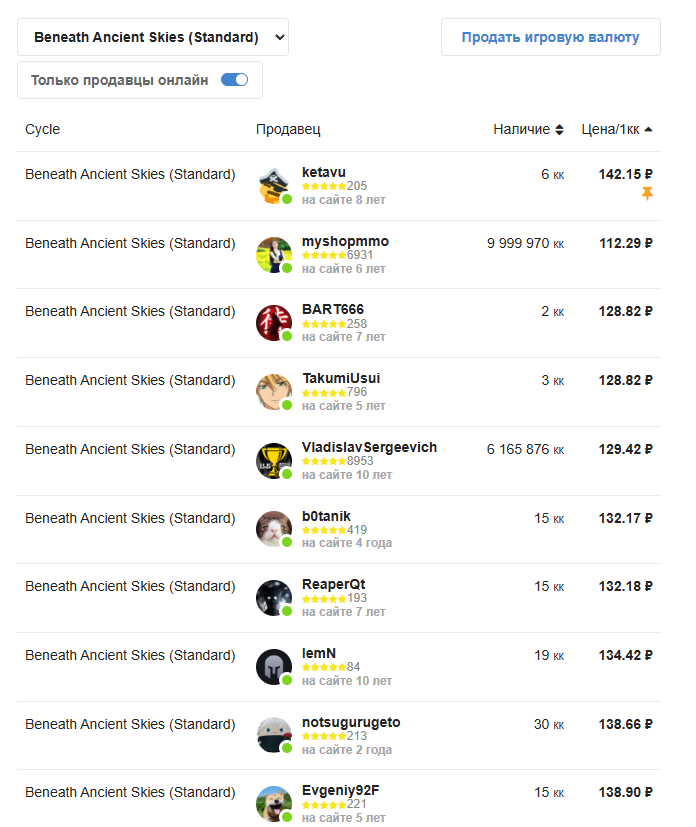696x827 pixels.
Task: Open notsugurugeto's seller profile link
Action: point(351,722)
